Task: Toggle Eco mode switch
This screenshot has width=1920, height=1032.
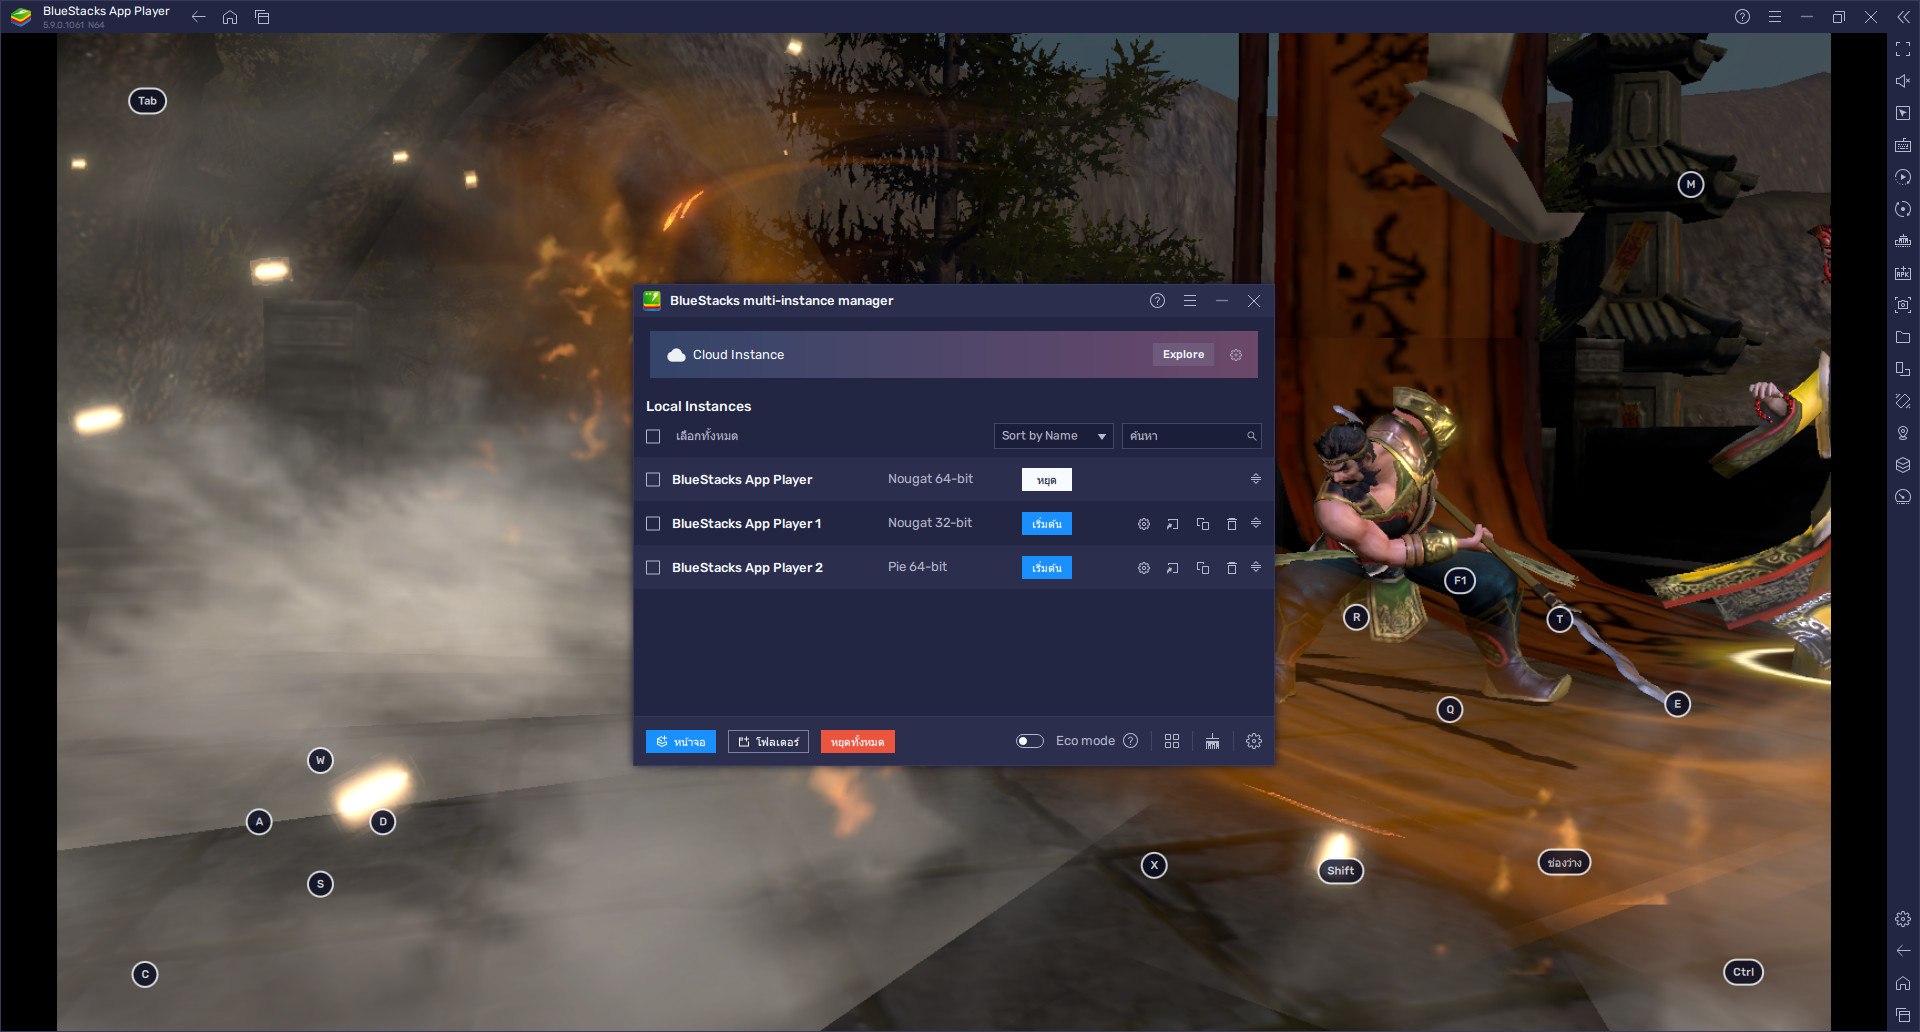Action: coord(1030,741)
